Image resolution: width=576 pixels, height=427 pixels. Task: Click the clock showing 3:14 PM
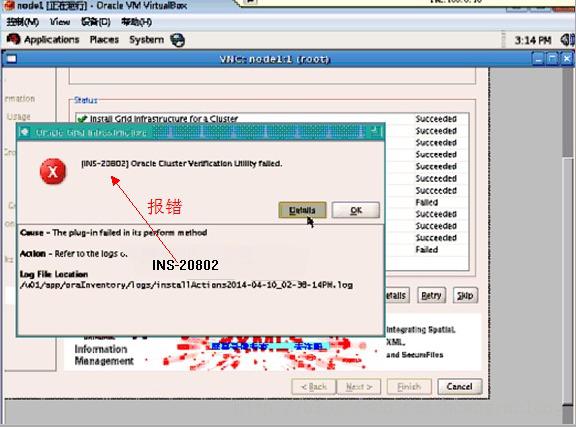pos(533,40)
